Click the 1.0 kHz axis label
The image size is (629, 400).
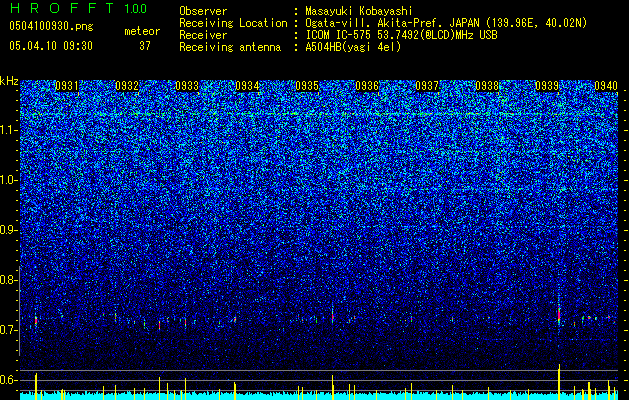click(8, 180)
